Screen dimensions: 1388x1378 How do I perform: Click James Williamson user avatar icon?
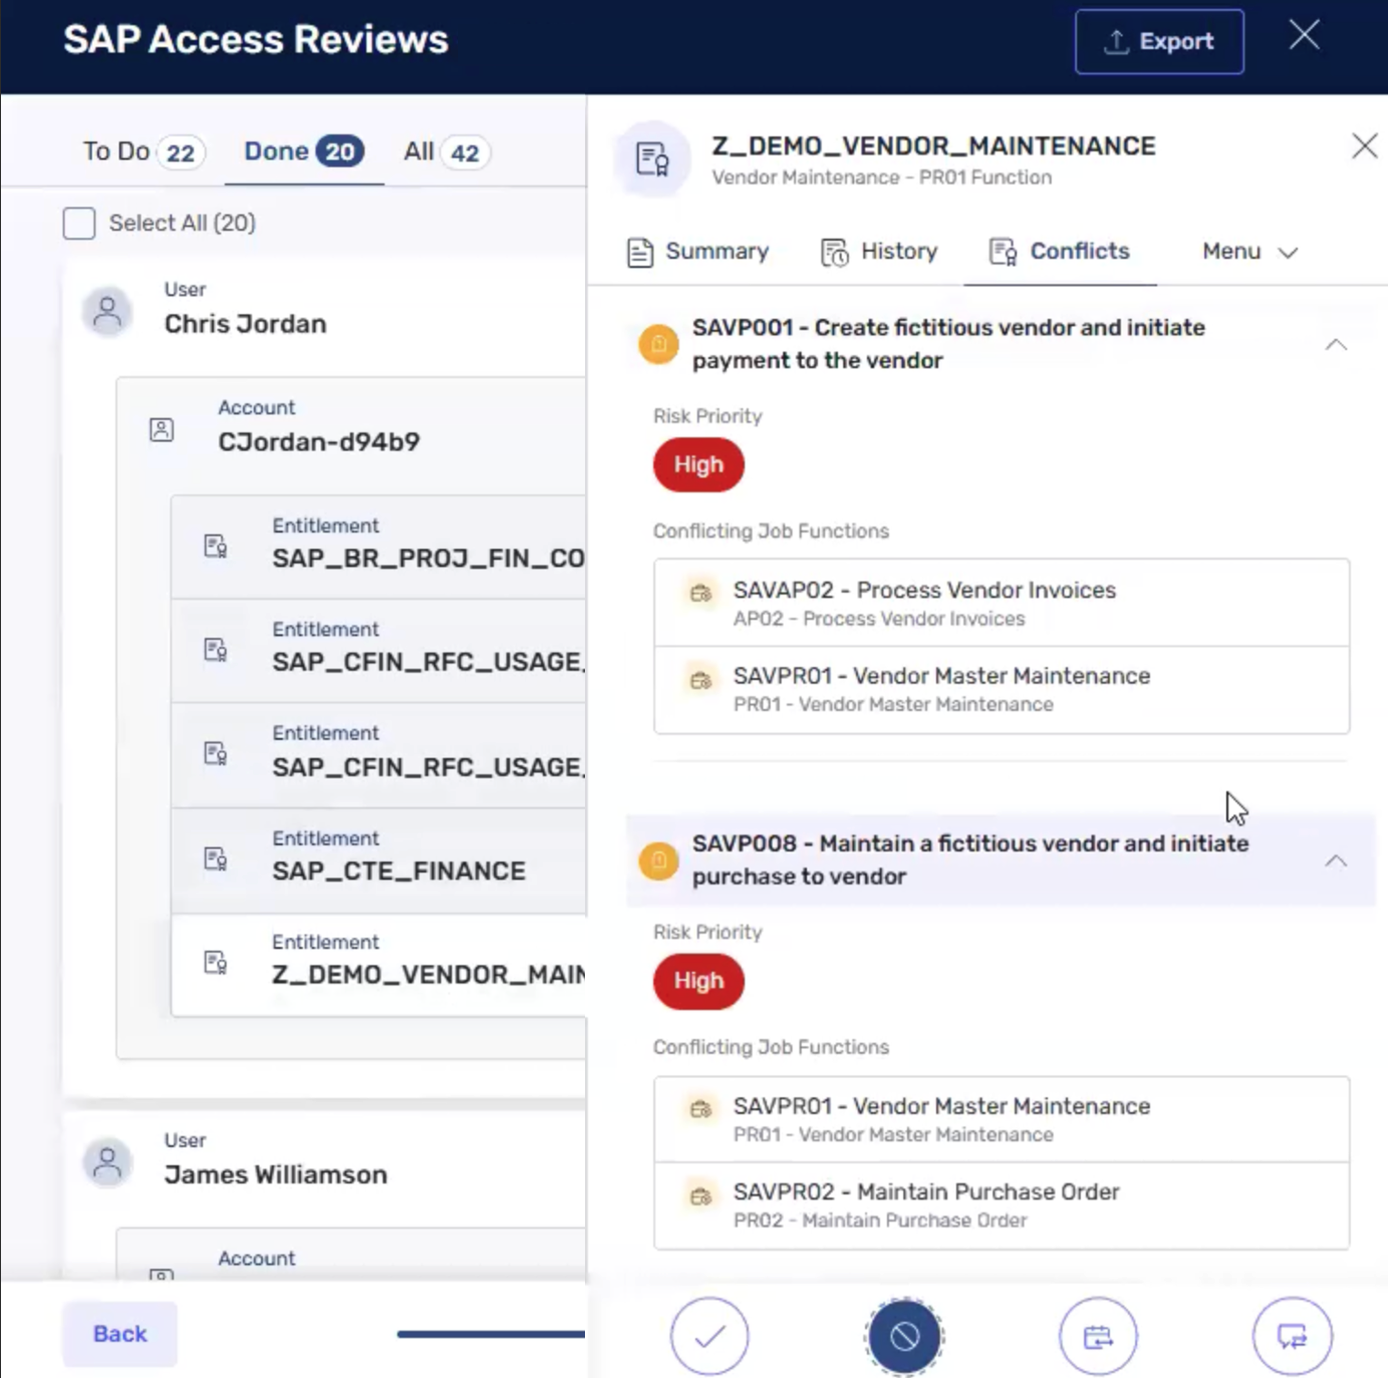coord(107,1163)
